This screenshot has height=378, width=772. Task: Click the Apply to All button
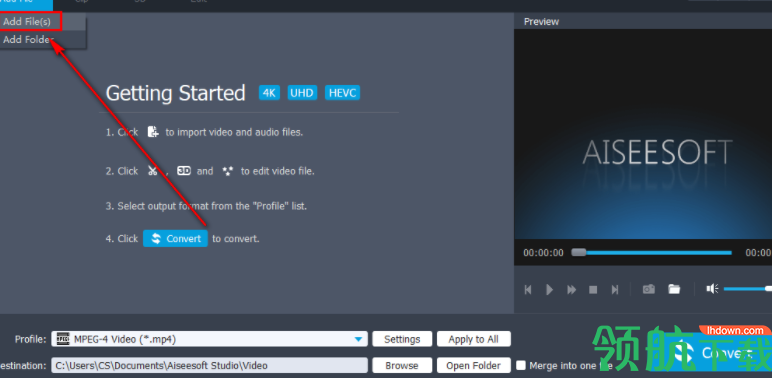tap(474, 339)
